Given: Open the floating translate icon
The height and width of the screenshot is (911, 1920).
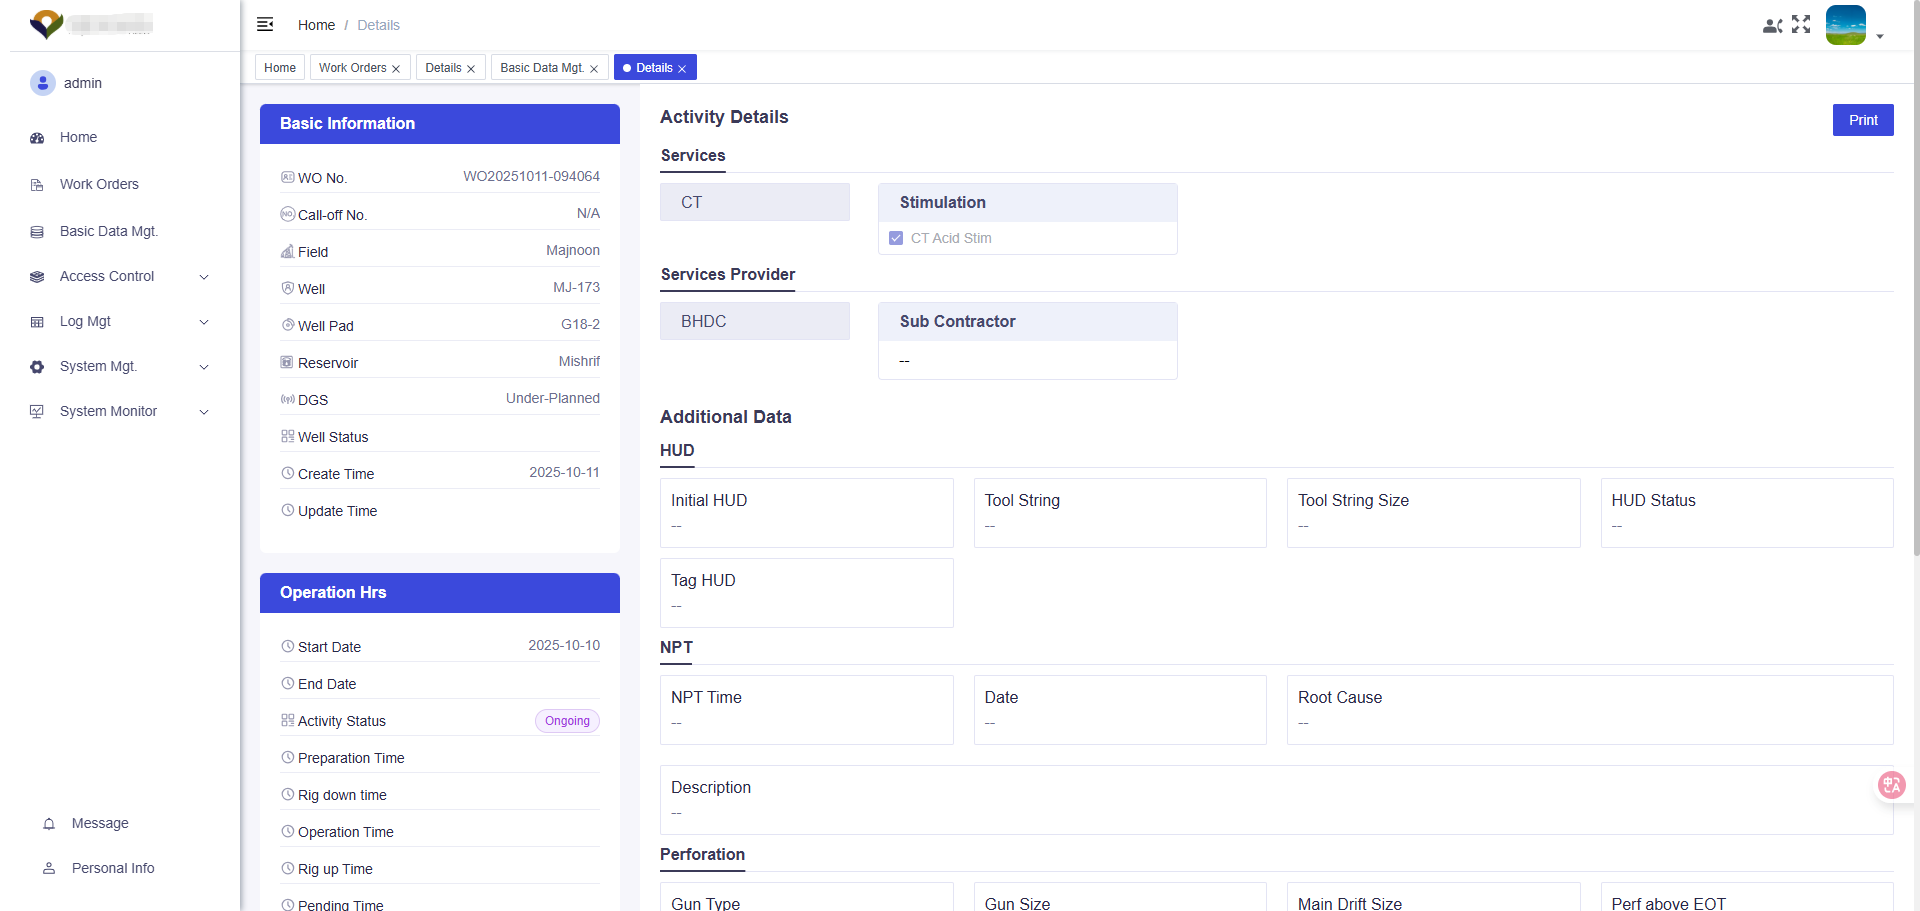Looking at the screenshot, I should coord(1891,785).
